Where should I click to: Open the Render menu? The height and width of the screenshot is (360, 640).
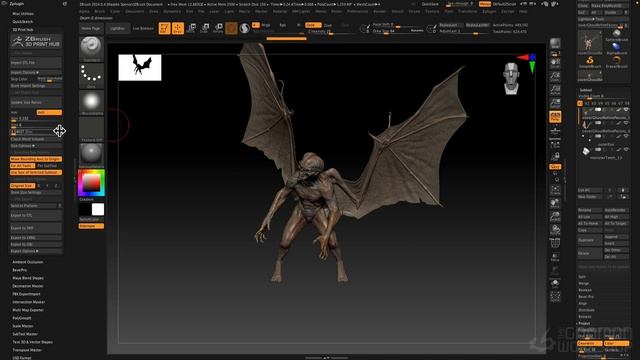click(x=379, y=11)
